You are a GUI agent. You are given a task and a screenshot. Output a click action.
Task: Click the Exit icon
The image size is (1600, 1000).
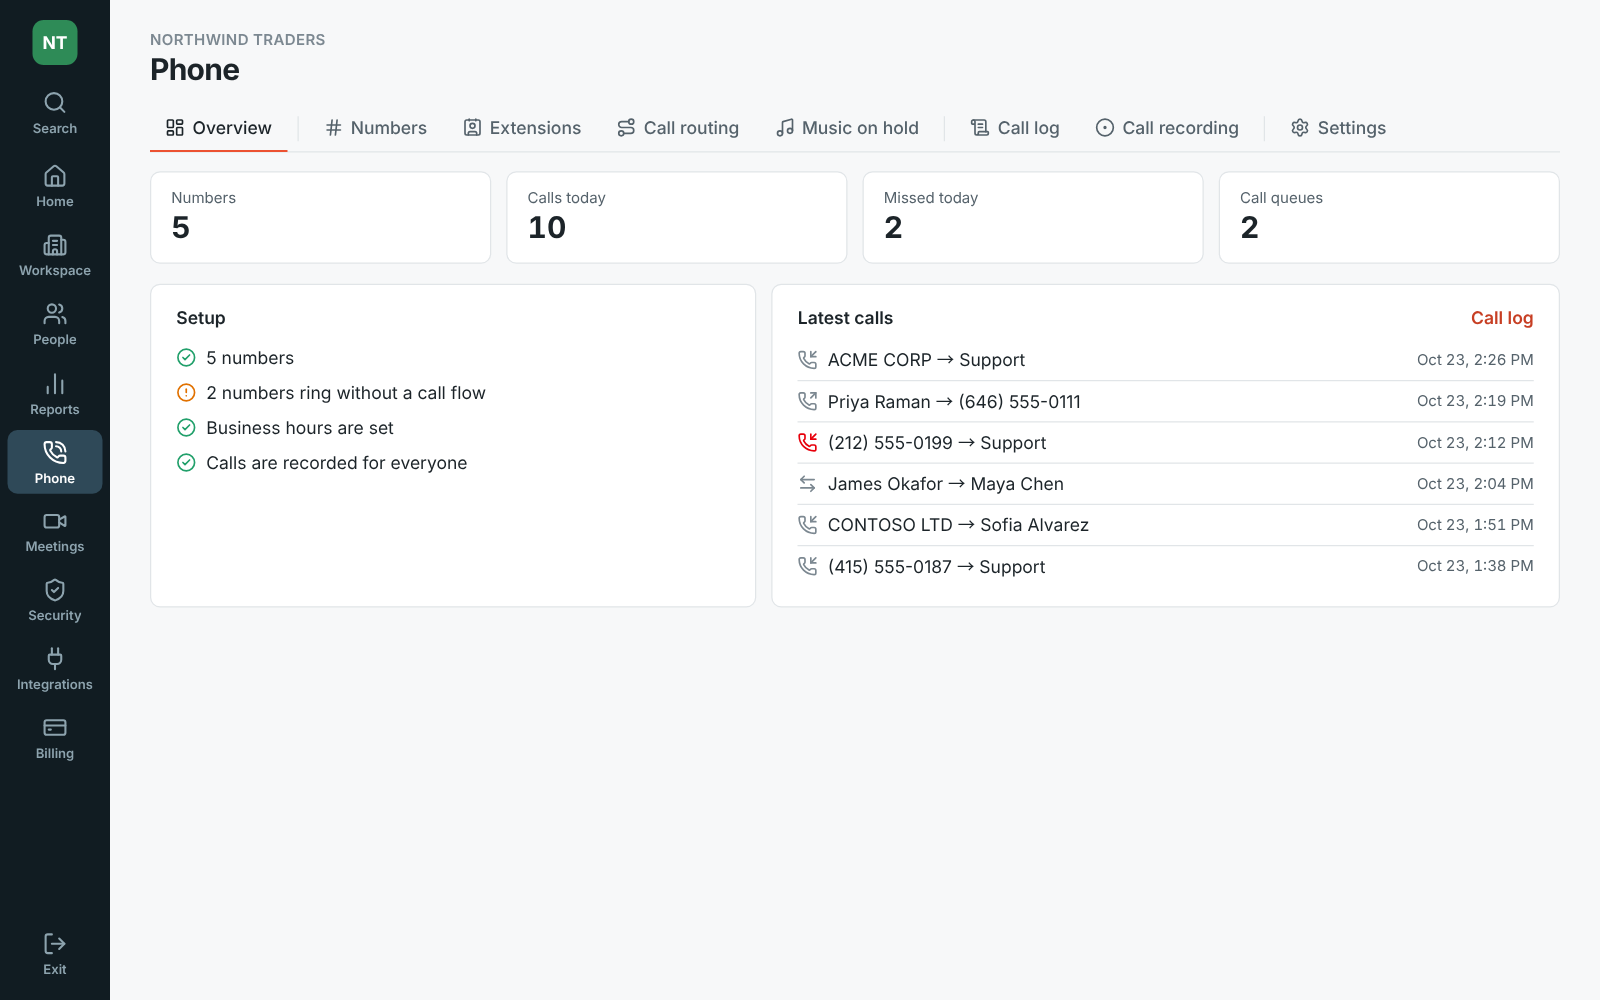[x=55, y=954]
